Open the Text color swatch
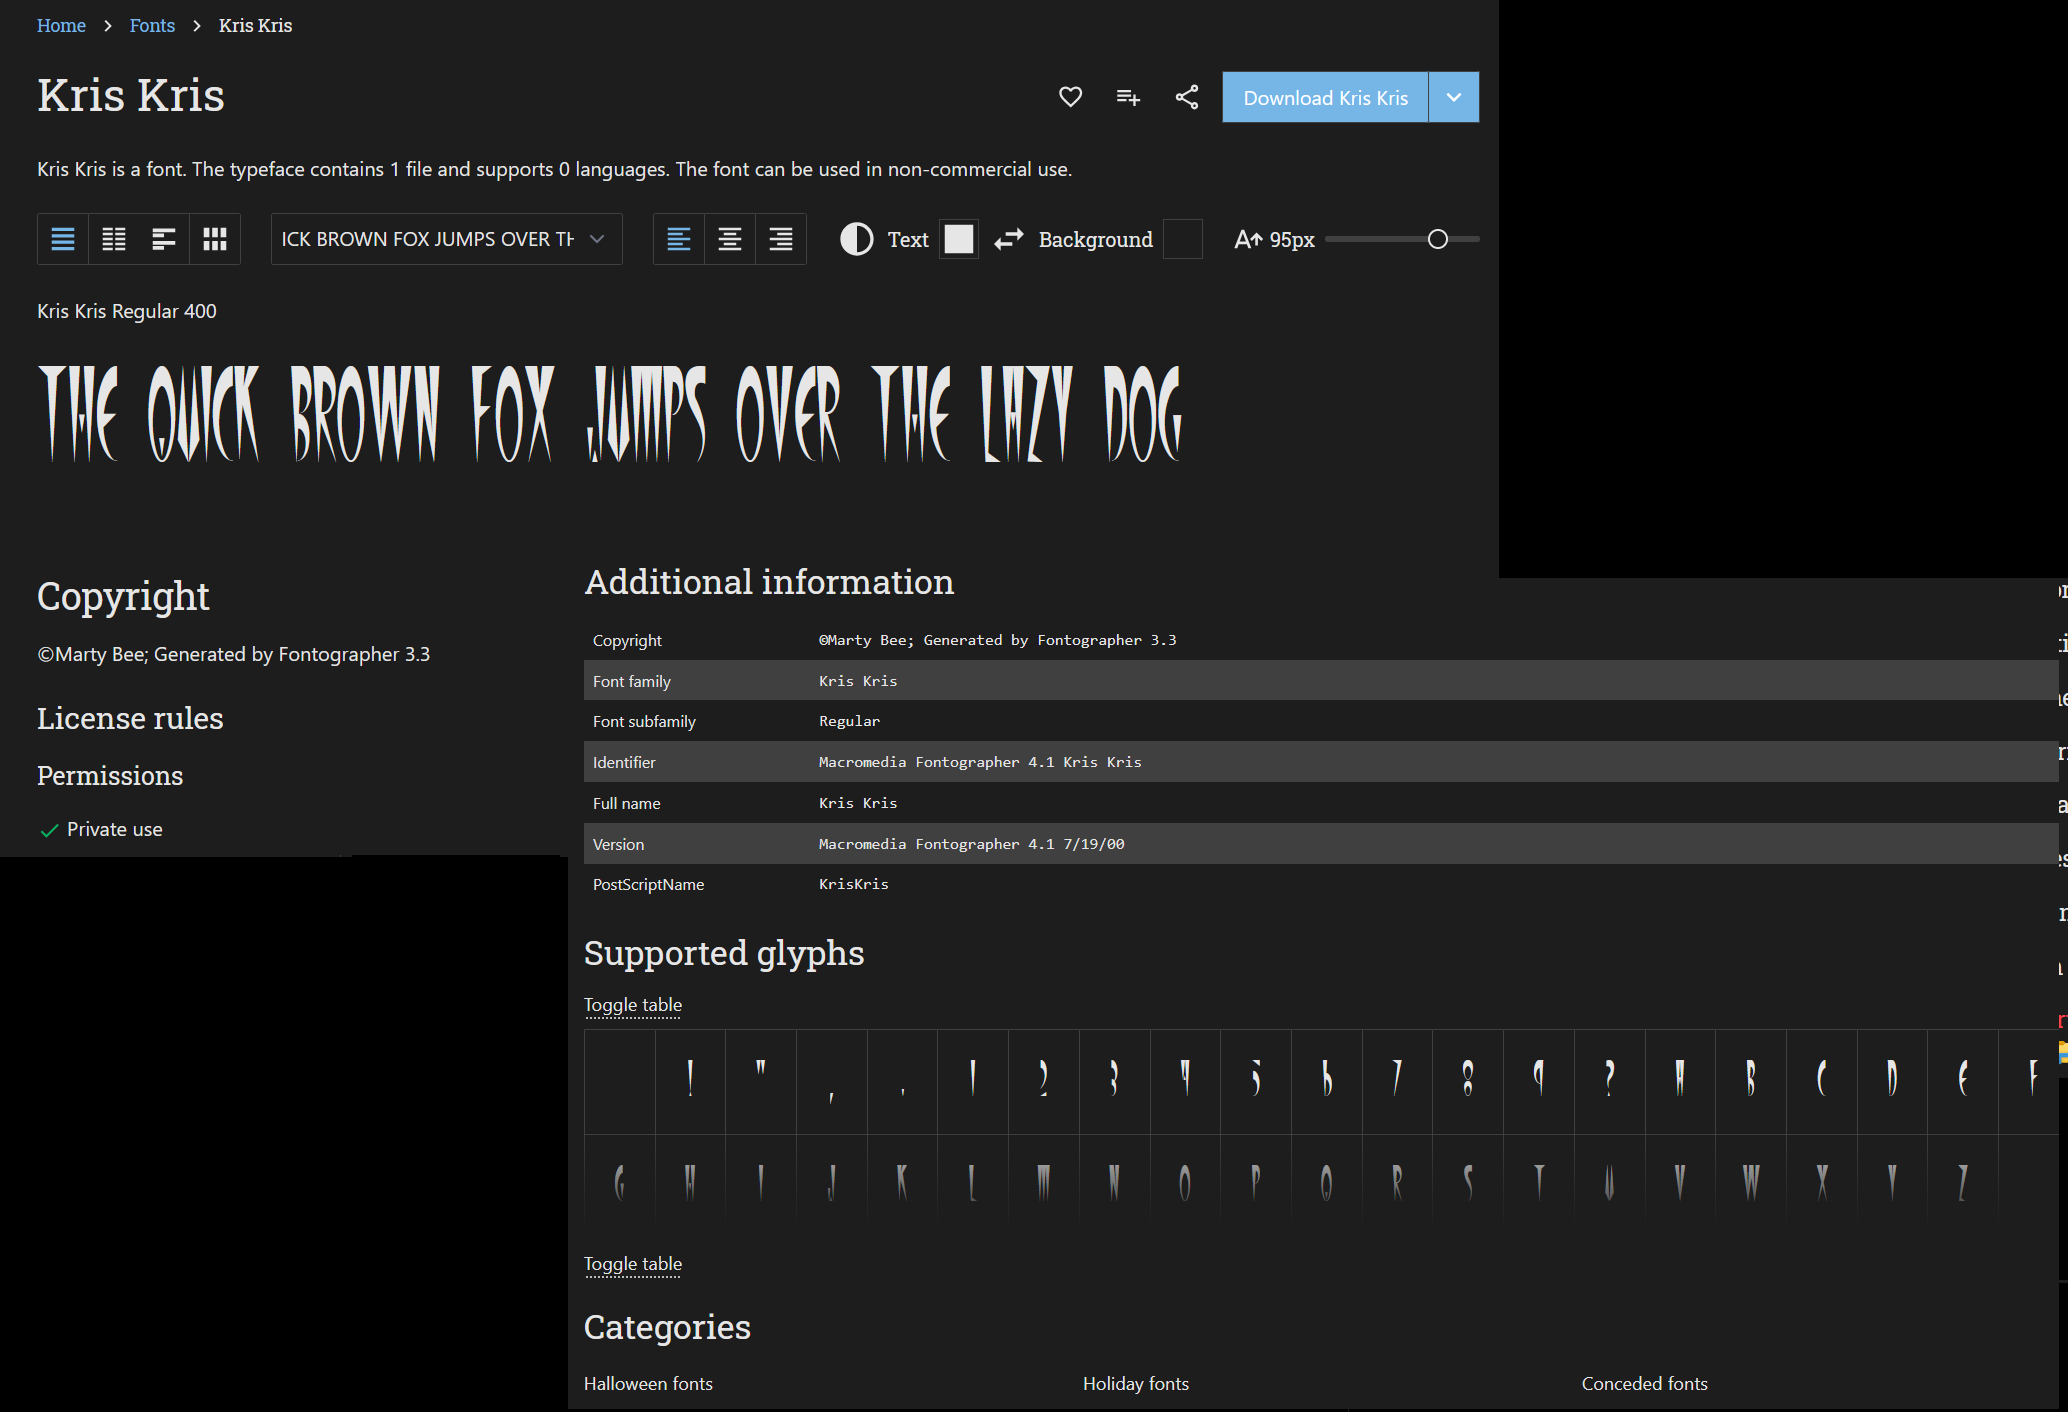This screenshot has height=1412, width=2068. click(959, 239)
